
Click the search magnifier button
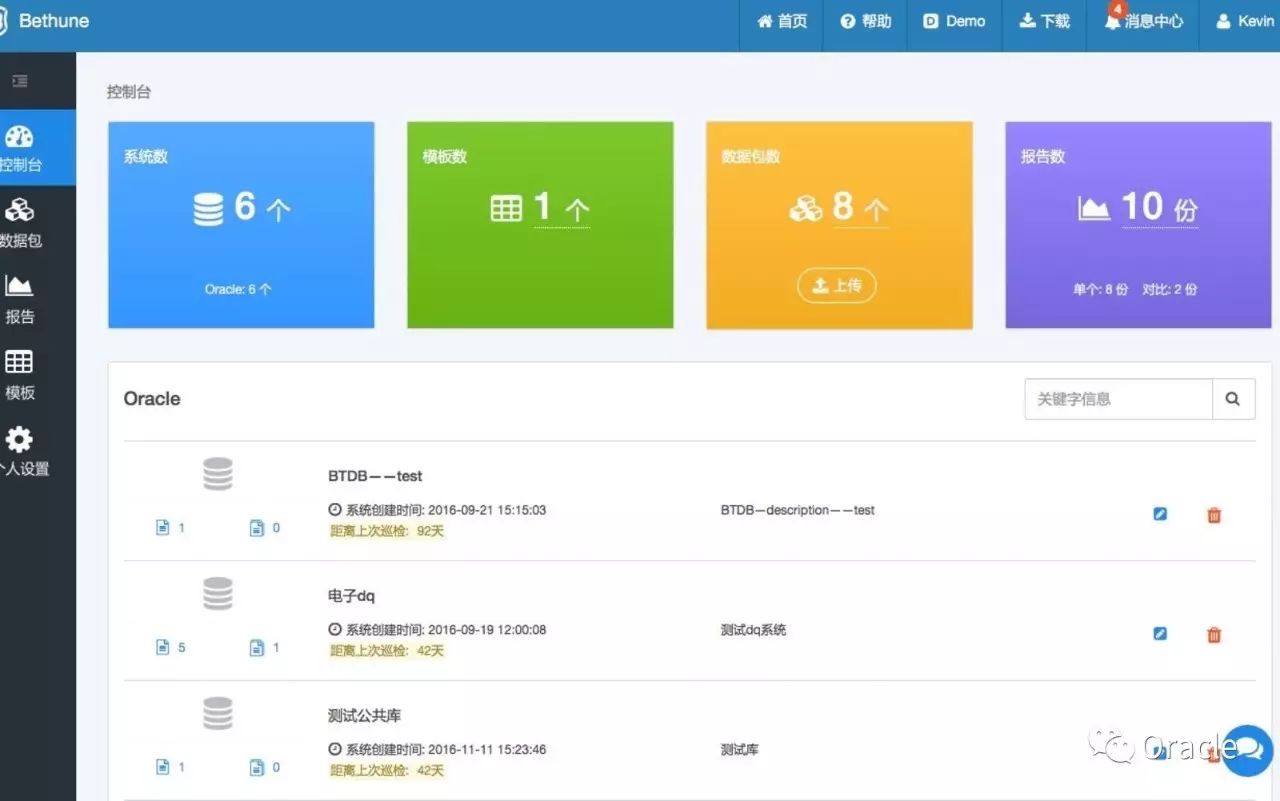(1233, 399)
